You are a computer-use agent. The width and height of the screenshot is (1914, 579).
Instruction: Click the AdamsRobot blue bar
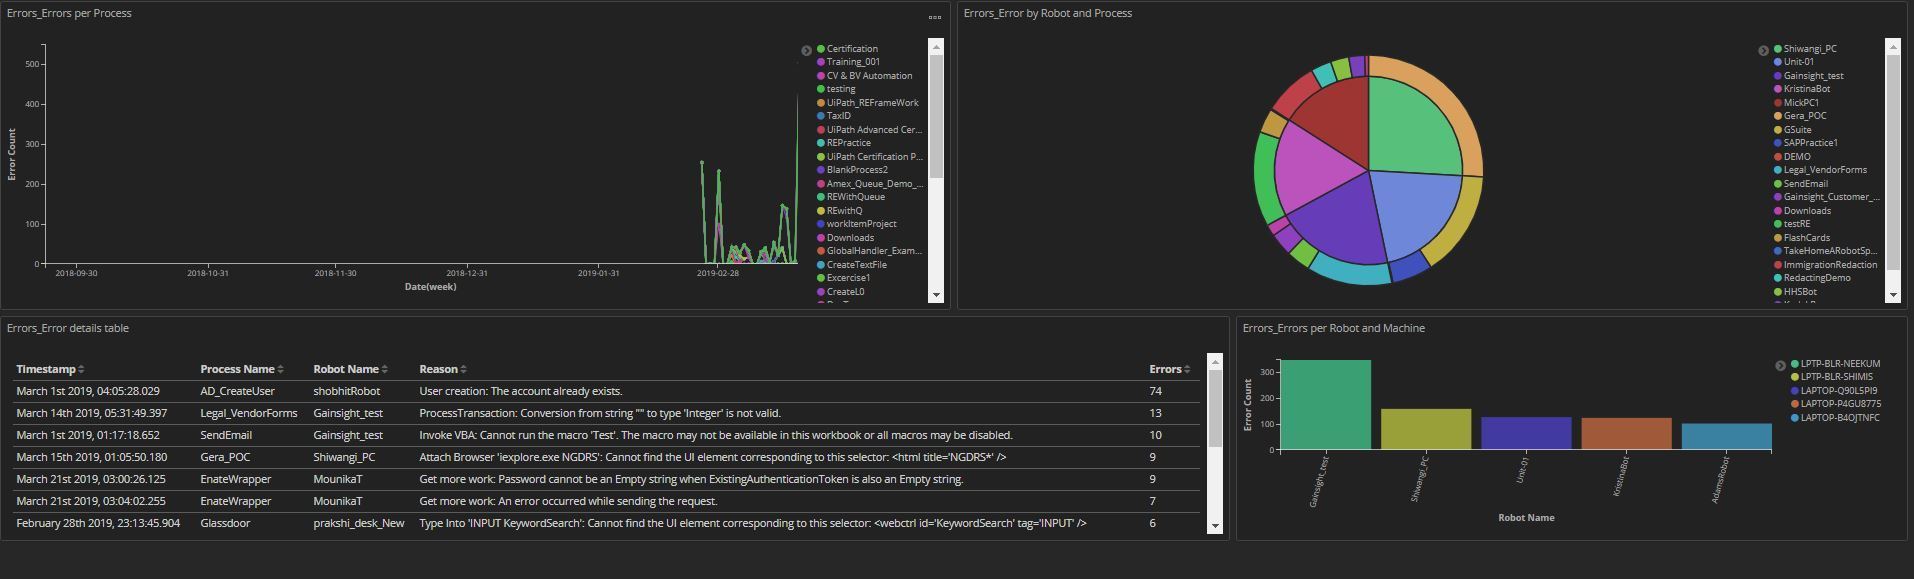1726,437
